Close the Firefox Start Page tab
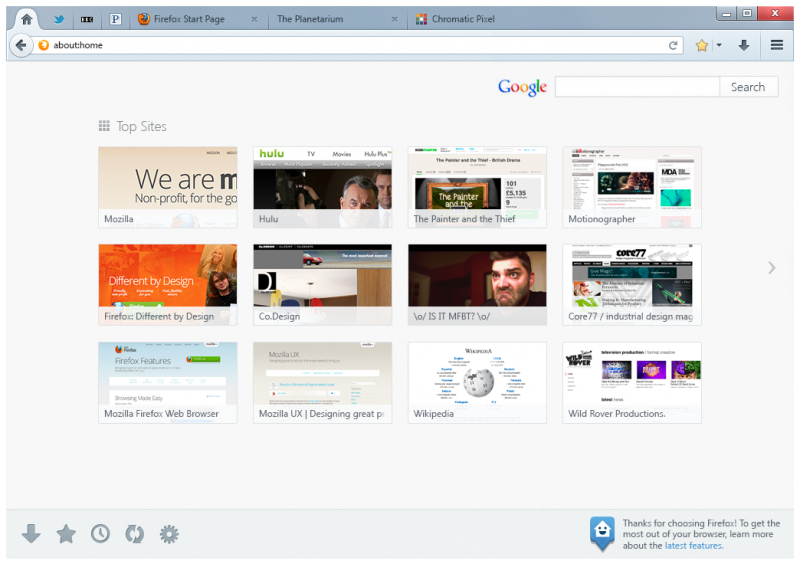Image resolution: width=800 pixels, height=564 pixels. click(x=254, y=19)
